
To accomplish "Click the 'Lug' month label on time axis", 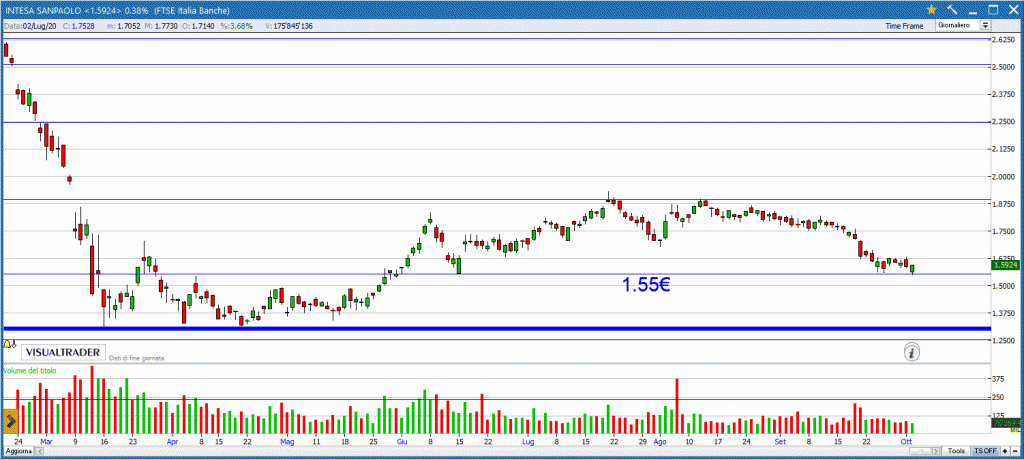I will 528,441.
